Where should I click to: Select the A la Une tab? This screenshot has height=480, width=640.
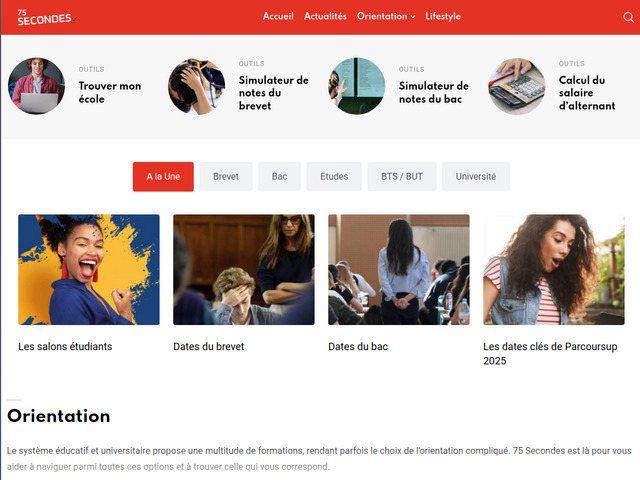point(163,177)
